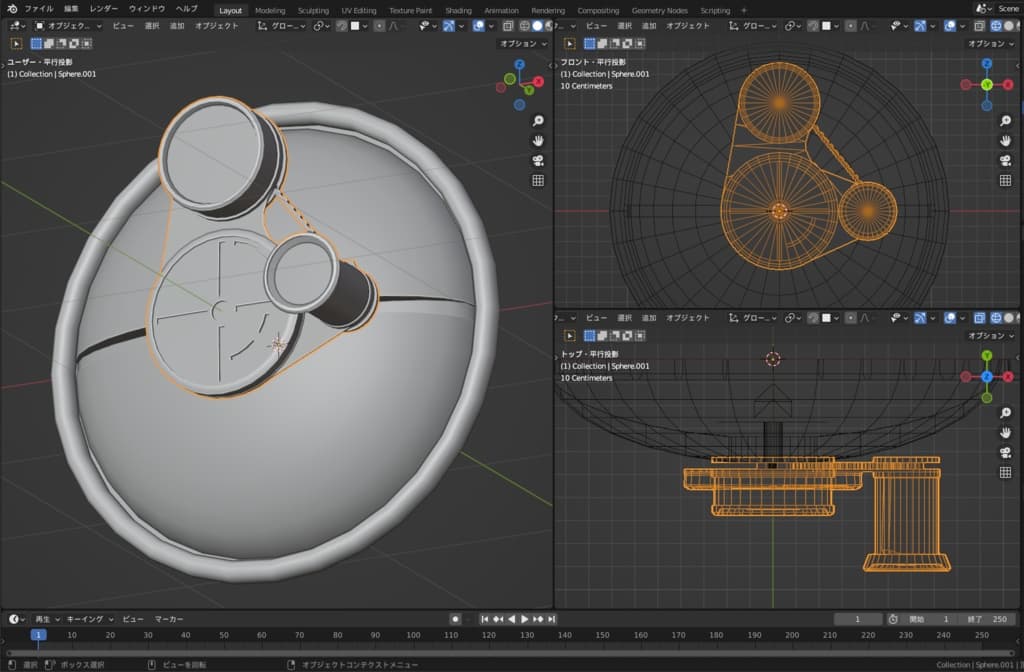Click the zoom magnifier icon in left viewport

tap(537, 120)
